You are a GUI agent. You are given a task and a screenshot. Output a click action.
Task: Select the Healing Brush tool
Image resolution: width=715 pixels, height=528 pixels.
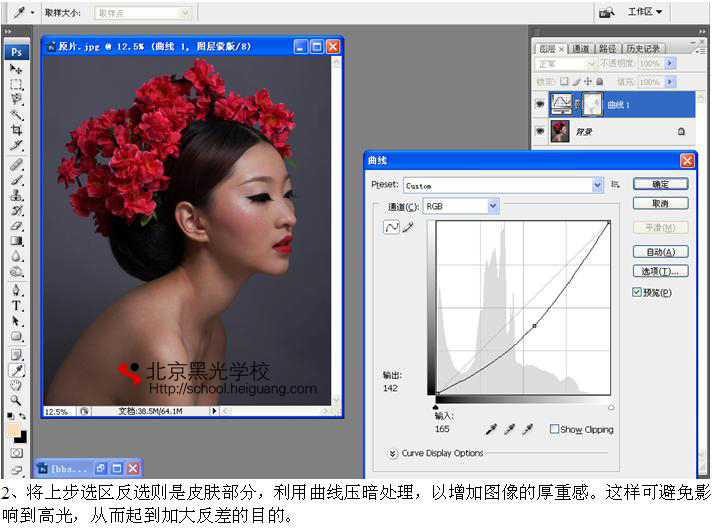16,164
